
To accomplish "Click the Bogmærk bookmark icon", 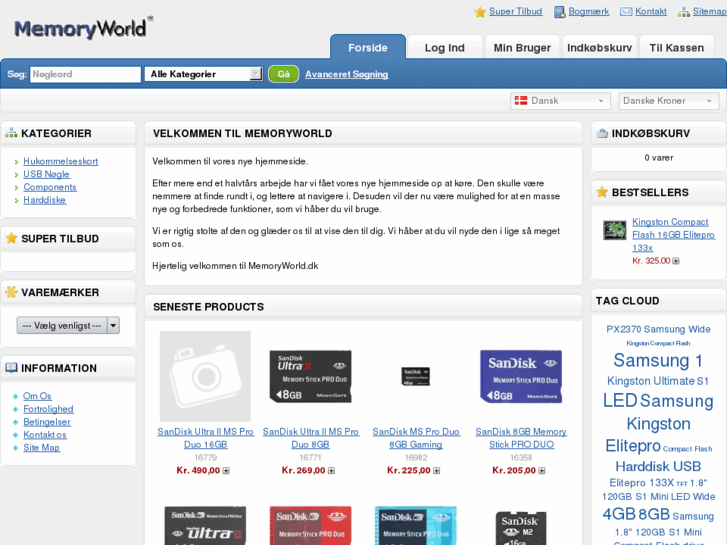I will [x=560, y=12].
